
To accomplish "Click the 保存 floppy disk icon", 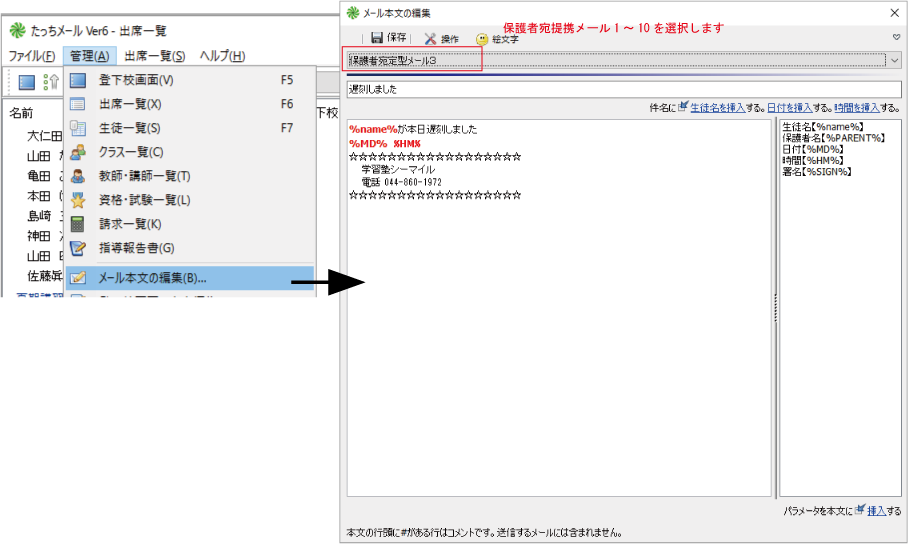I will coord(377,38).
